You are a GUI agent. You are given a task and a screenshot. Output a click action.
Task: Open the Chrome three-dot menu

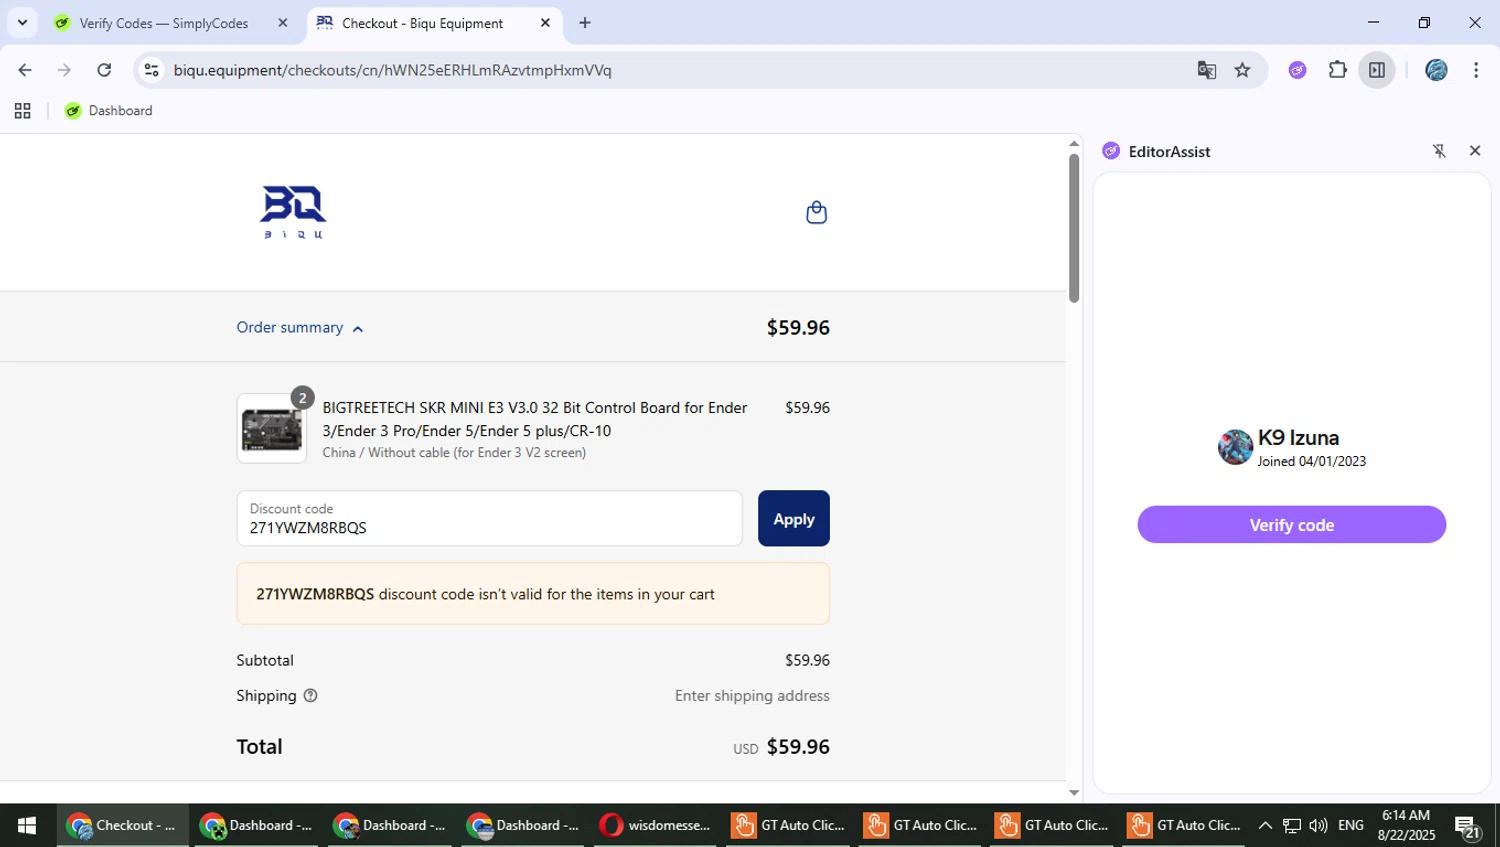pyautogui.click(x=1476, y=70)
